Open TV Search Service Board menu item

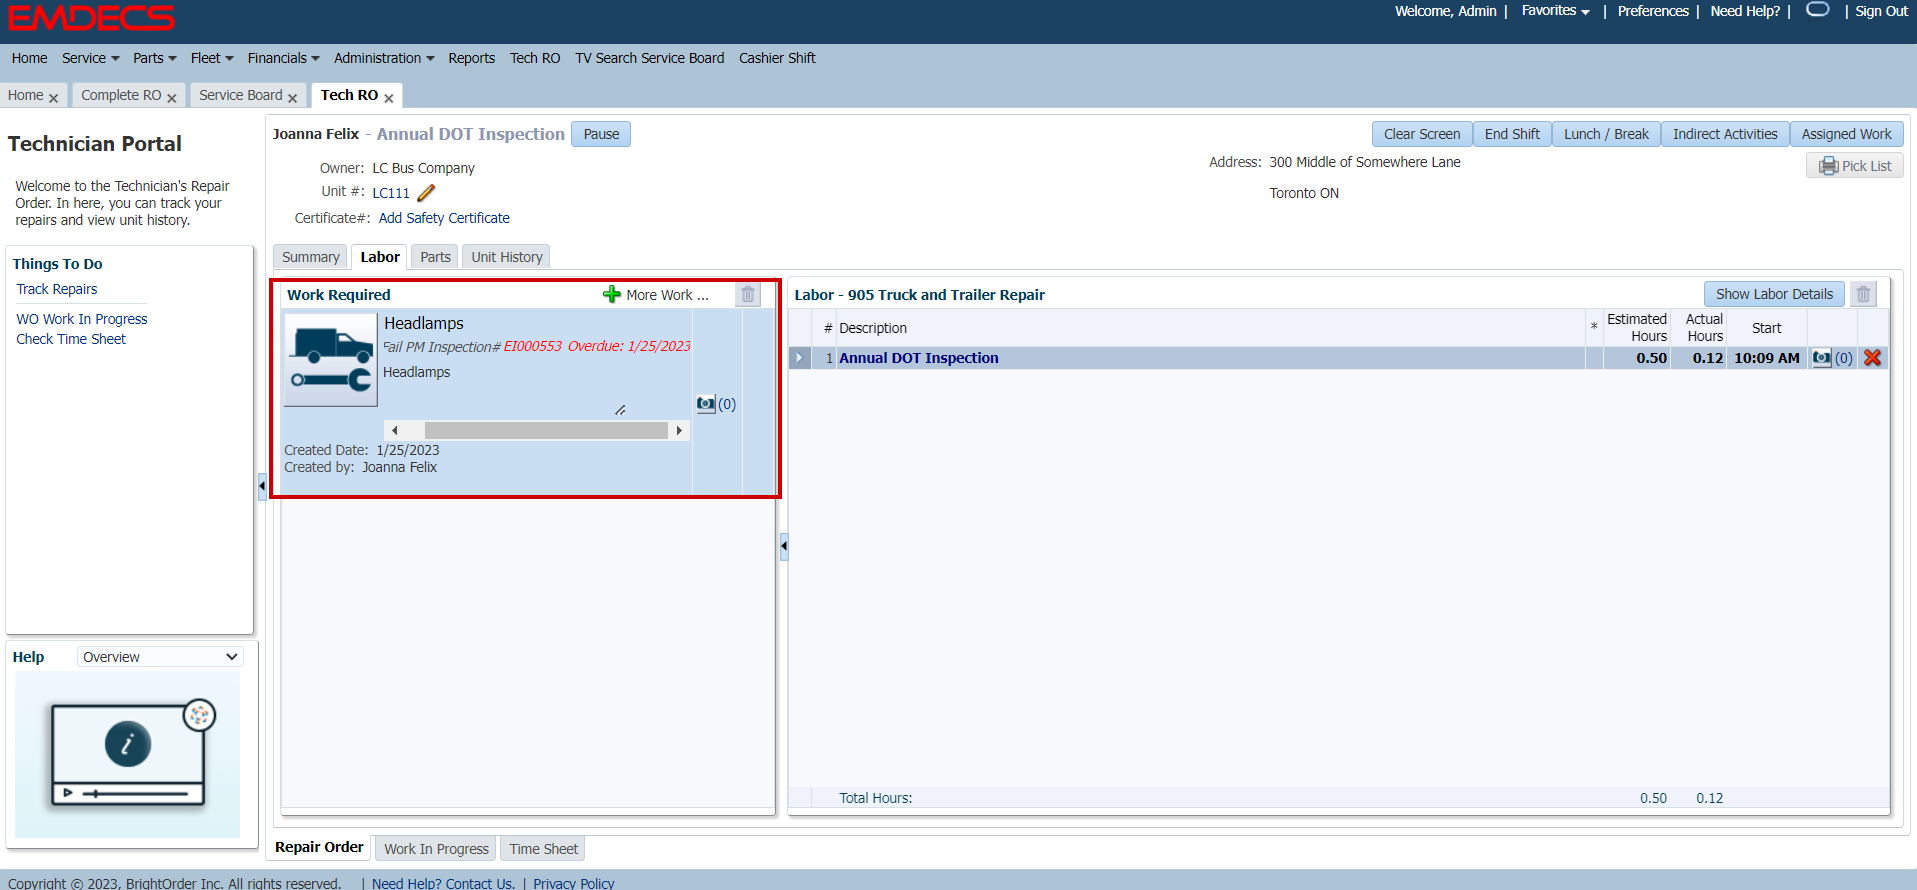[649, 58]
